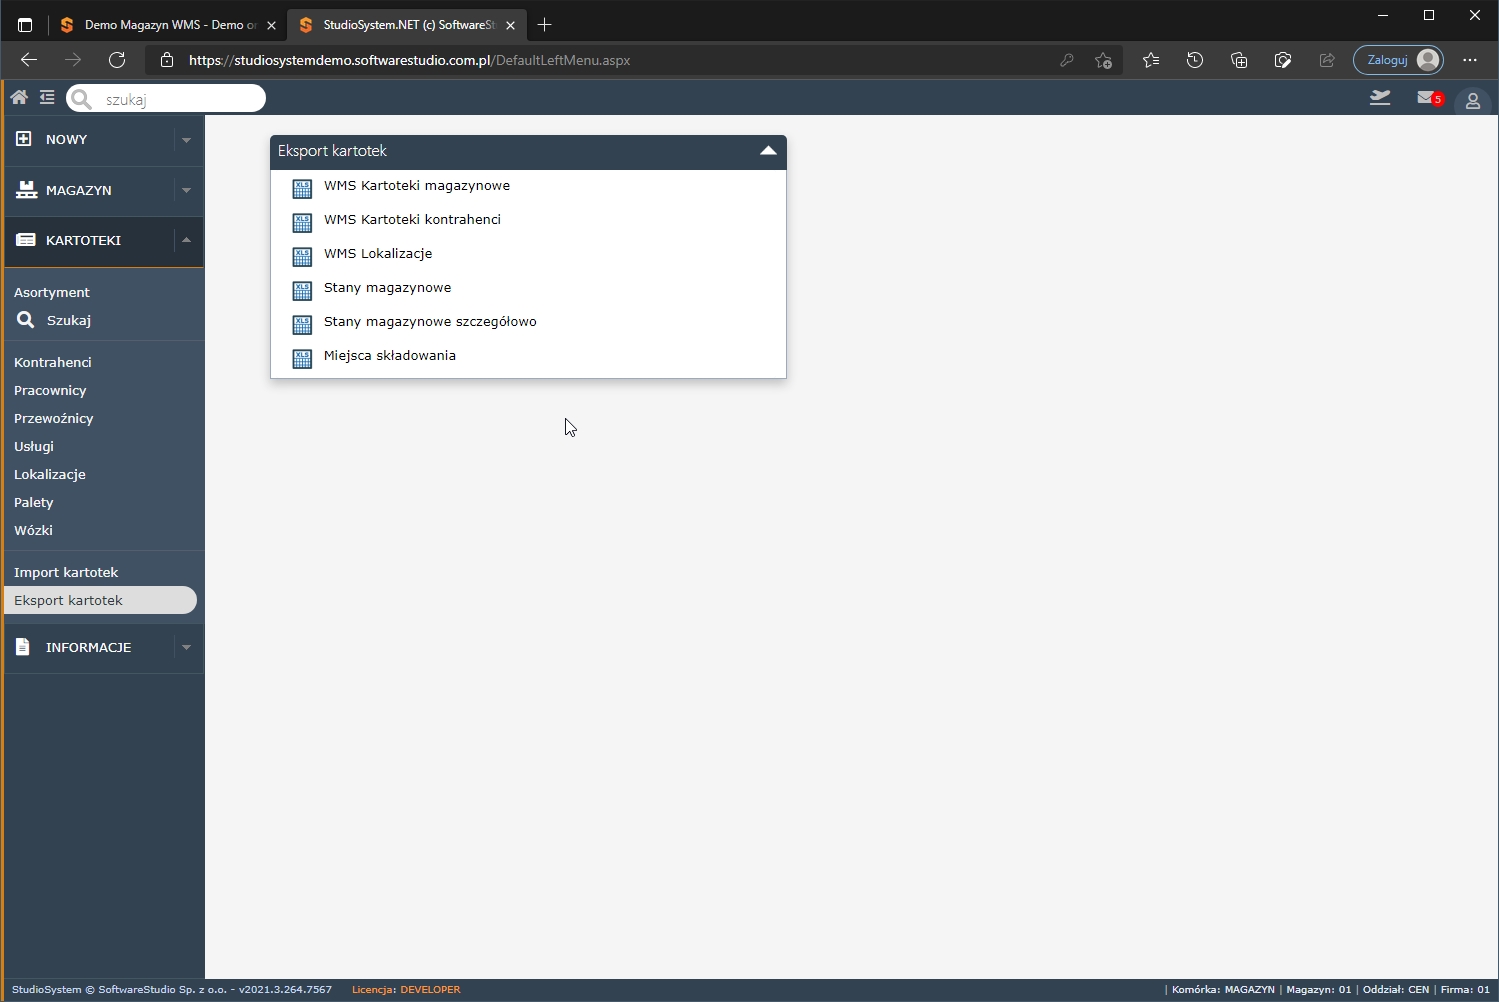The height and width of the screenshot is (1002, 1499).
Task: Click the home icon in app toolbar
Action: click(19, 97)
